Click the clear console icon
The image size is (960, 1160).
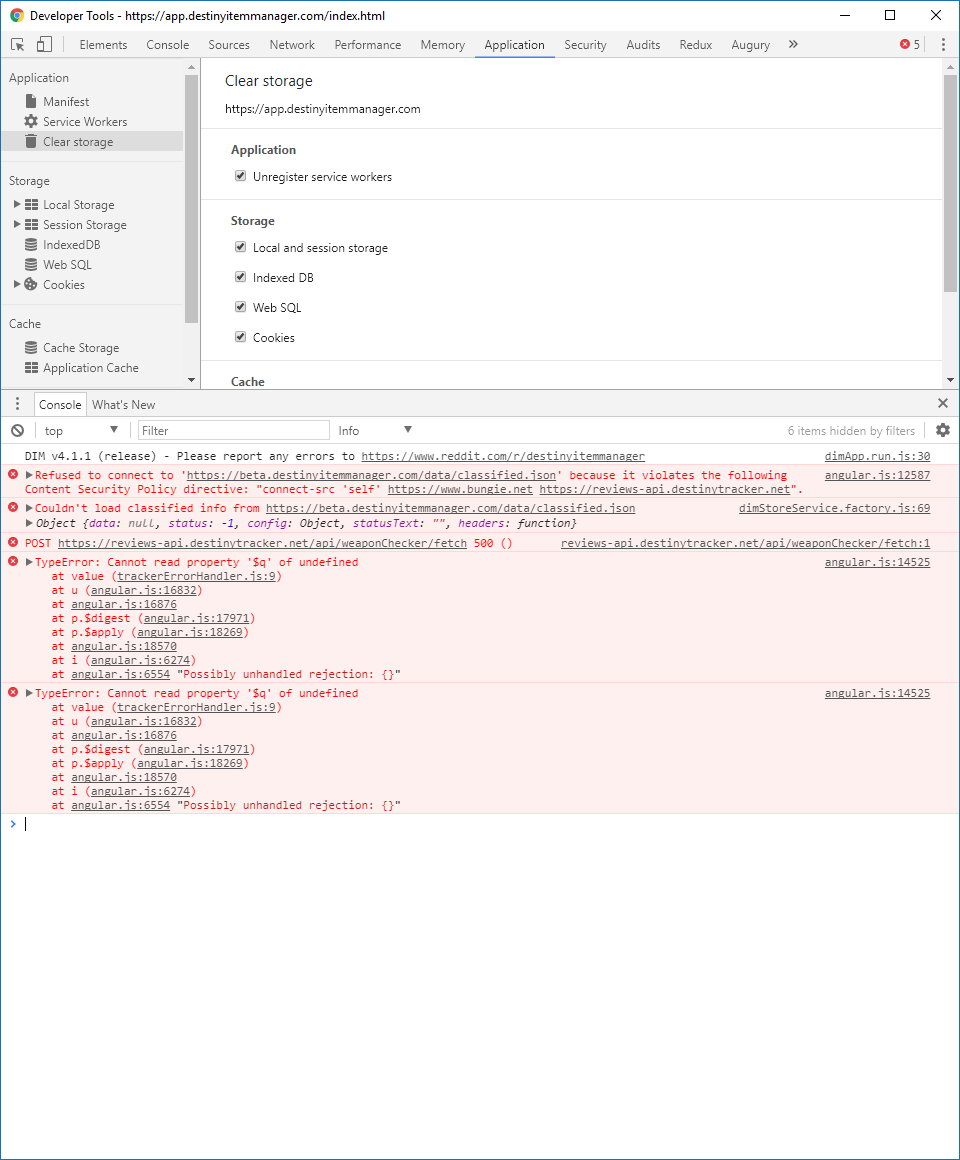pyautogui.click(x=16, y=429)
